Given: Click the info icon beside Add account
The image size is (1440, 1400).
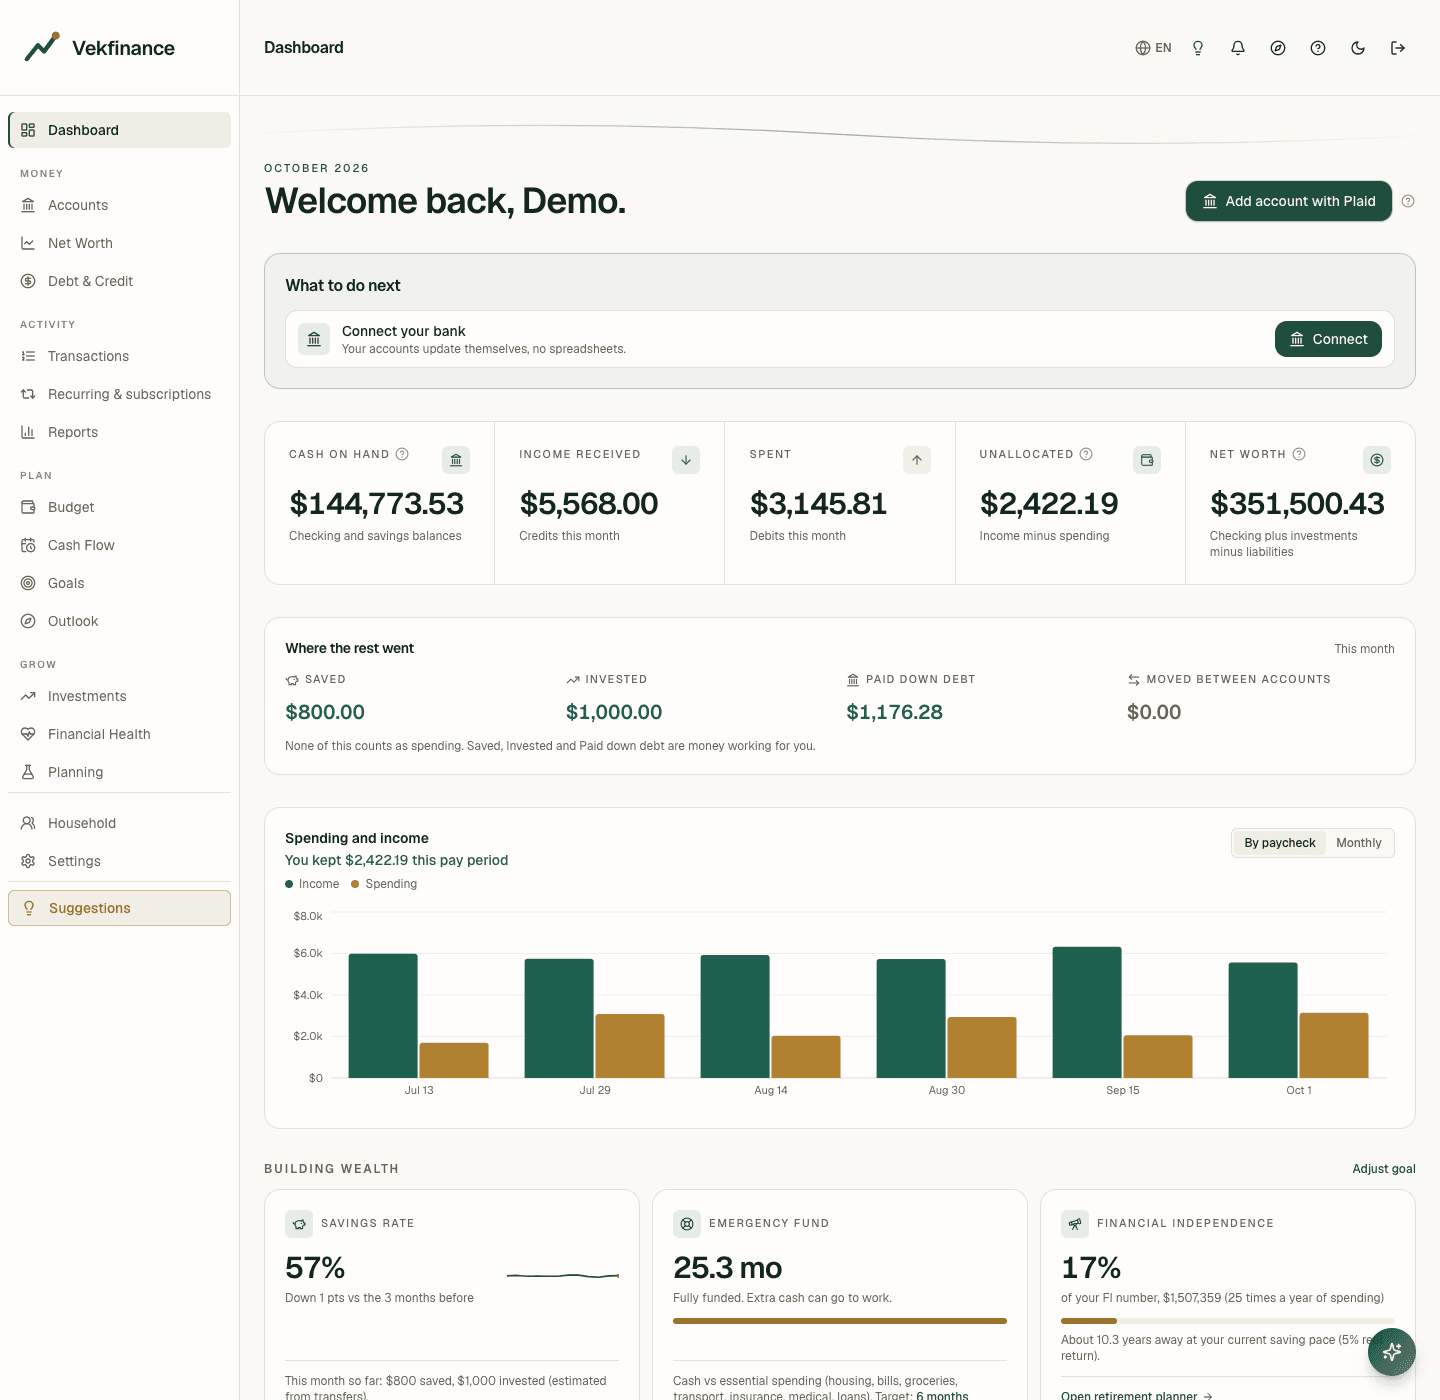Looking at the screenshot, I should [1408, 201].
